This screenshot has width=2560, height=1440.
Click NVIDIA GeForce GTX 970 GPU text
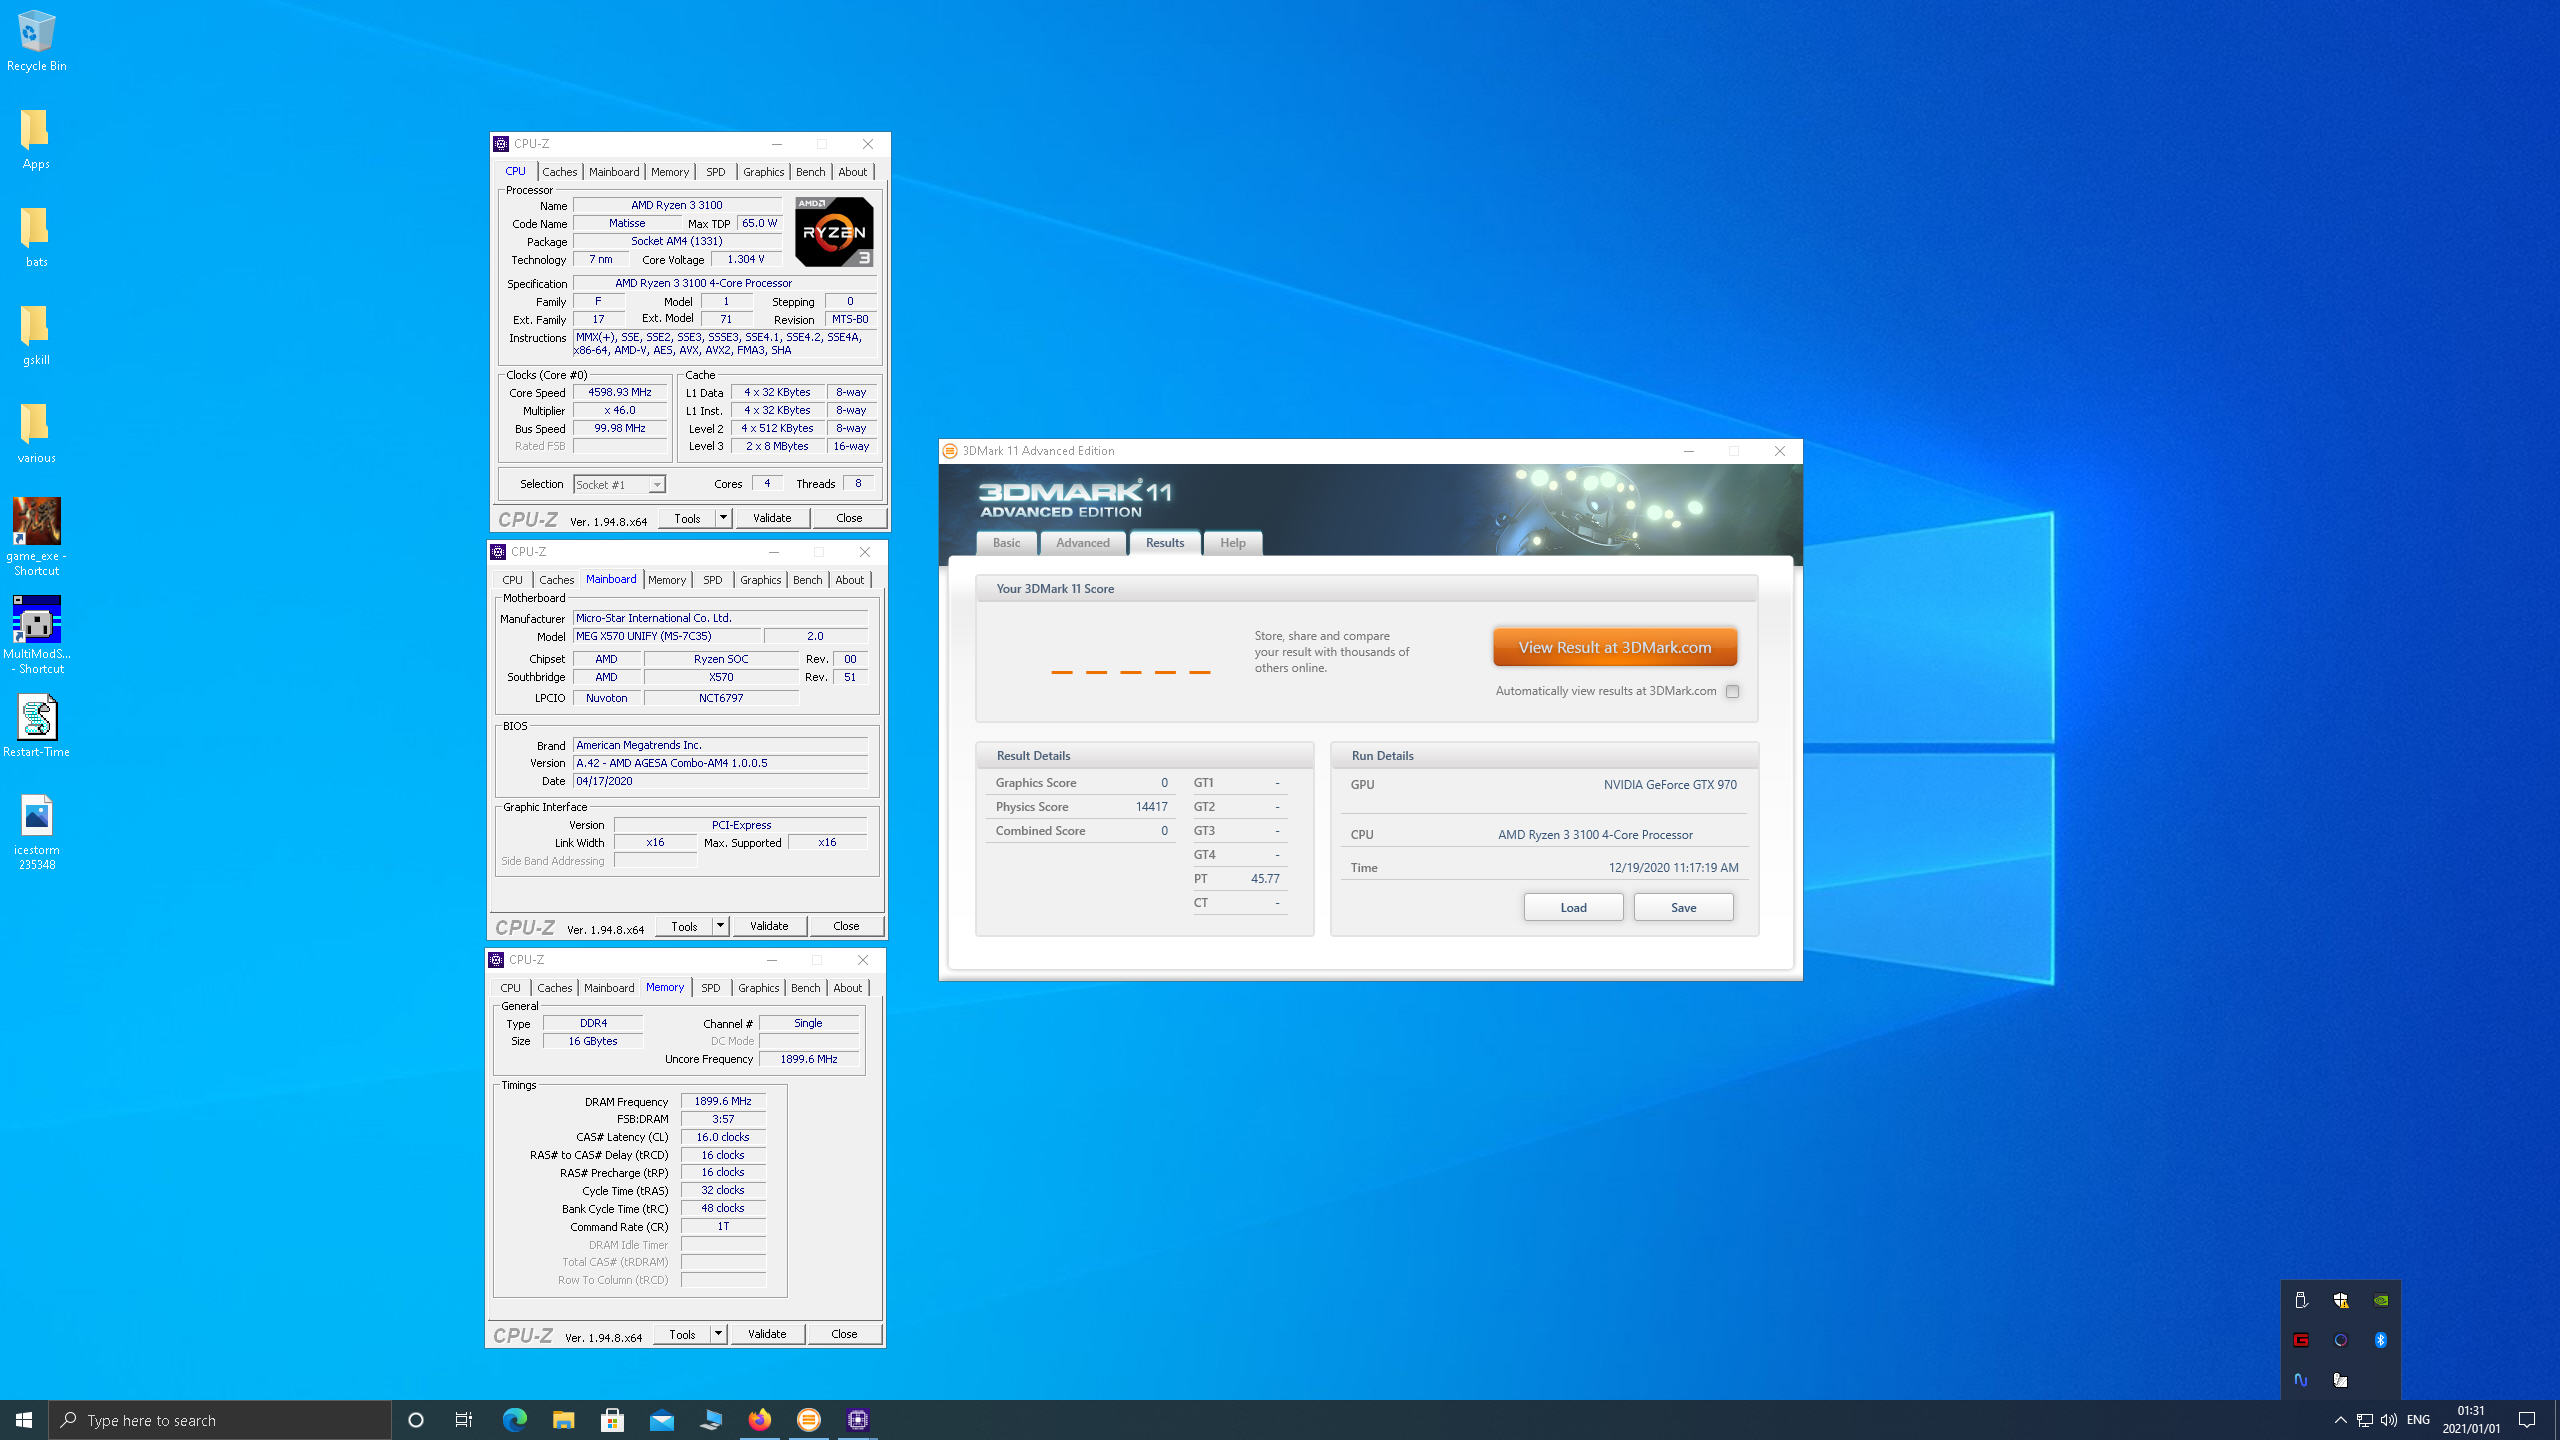coord(1670,785)
